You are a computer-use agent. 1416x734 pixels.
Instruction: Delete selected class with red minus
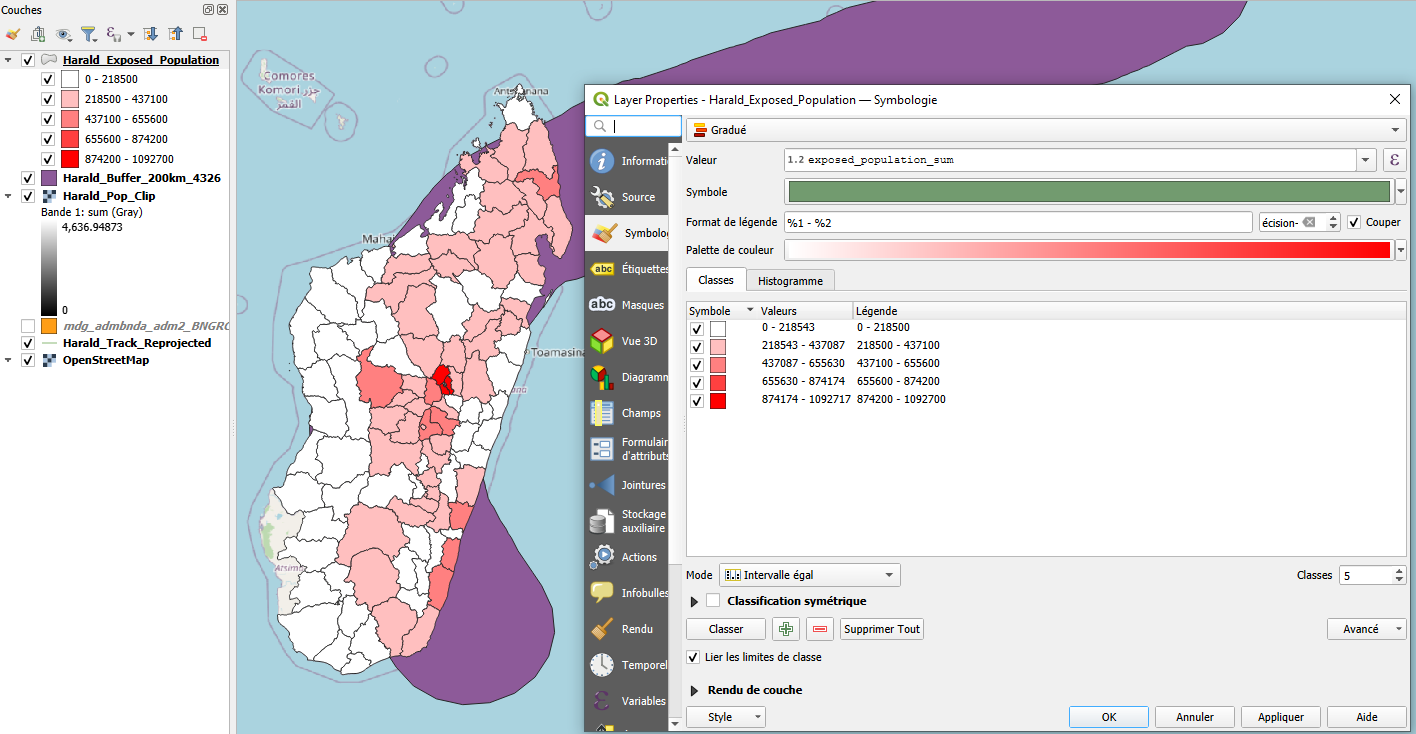[820, 629]
